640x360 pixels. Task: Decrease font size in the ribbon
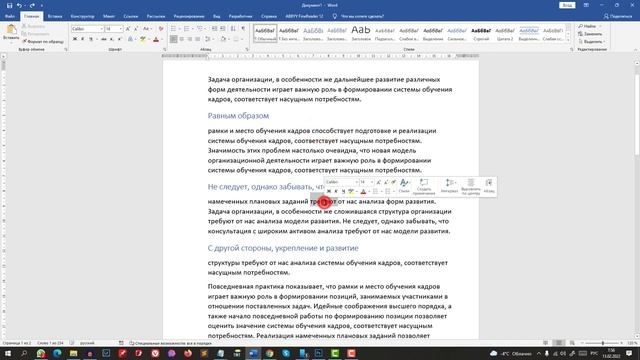click(136, 29)
